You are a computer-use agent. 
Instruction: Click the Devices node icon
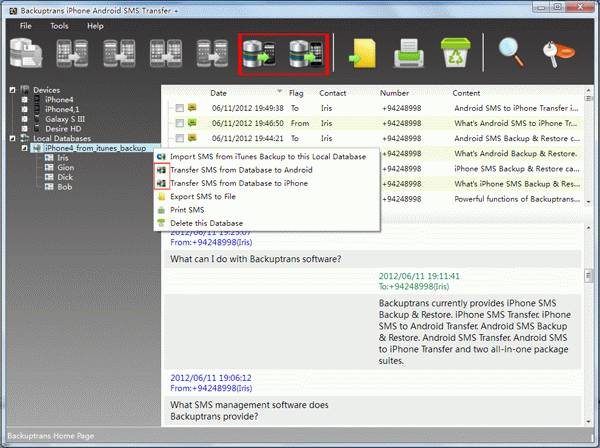[x=25, y=90]
